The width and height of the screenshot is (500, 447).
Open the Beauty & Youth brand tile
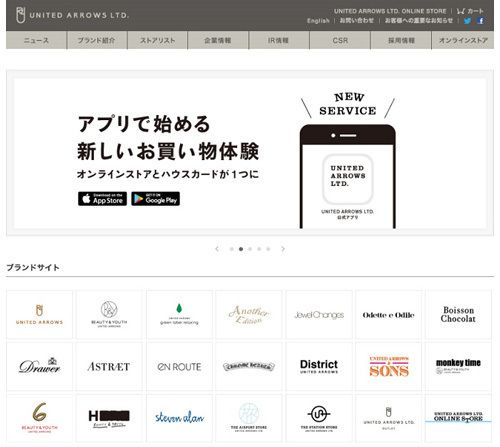[109, 315]
